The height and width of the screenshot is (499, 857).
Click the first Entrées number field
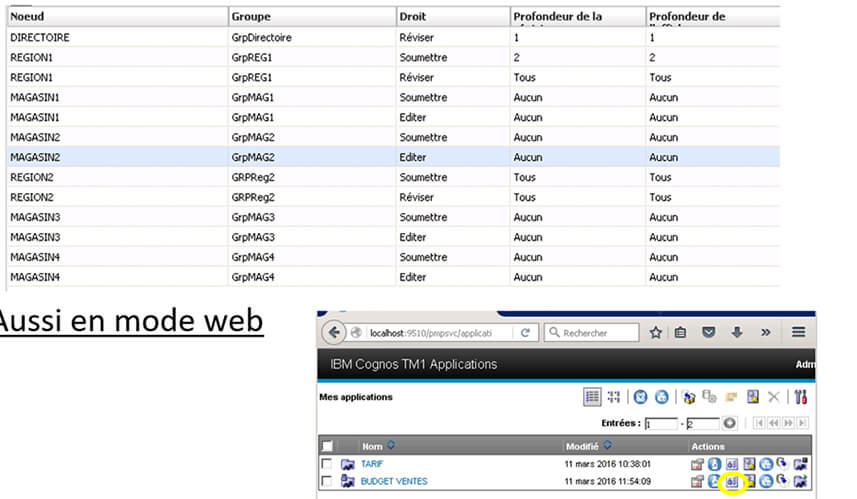(661, 424)
